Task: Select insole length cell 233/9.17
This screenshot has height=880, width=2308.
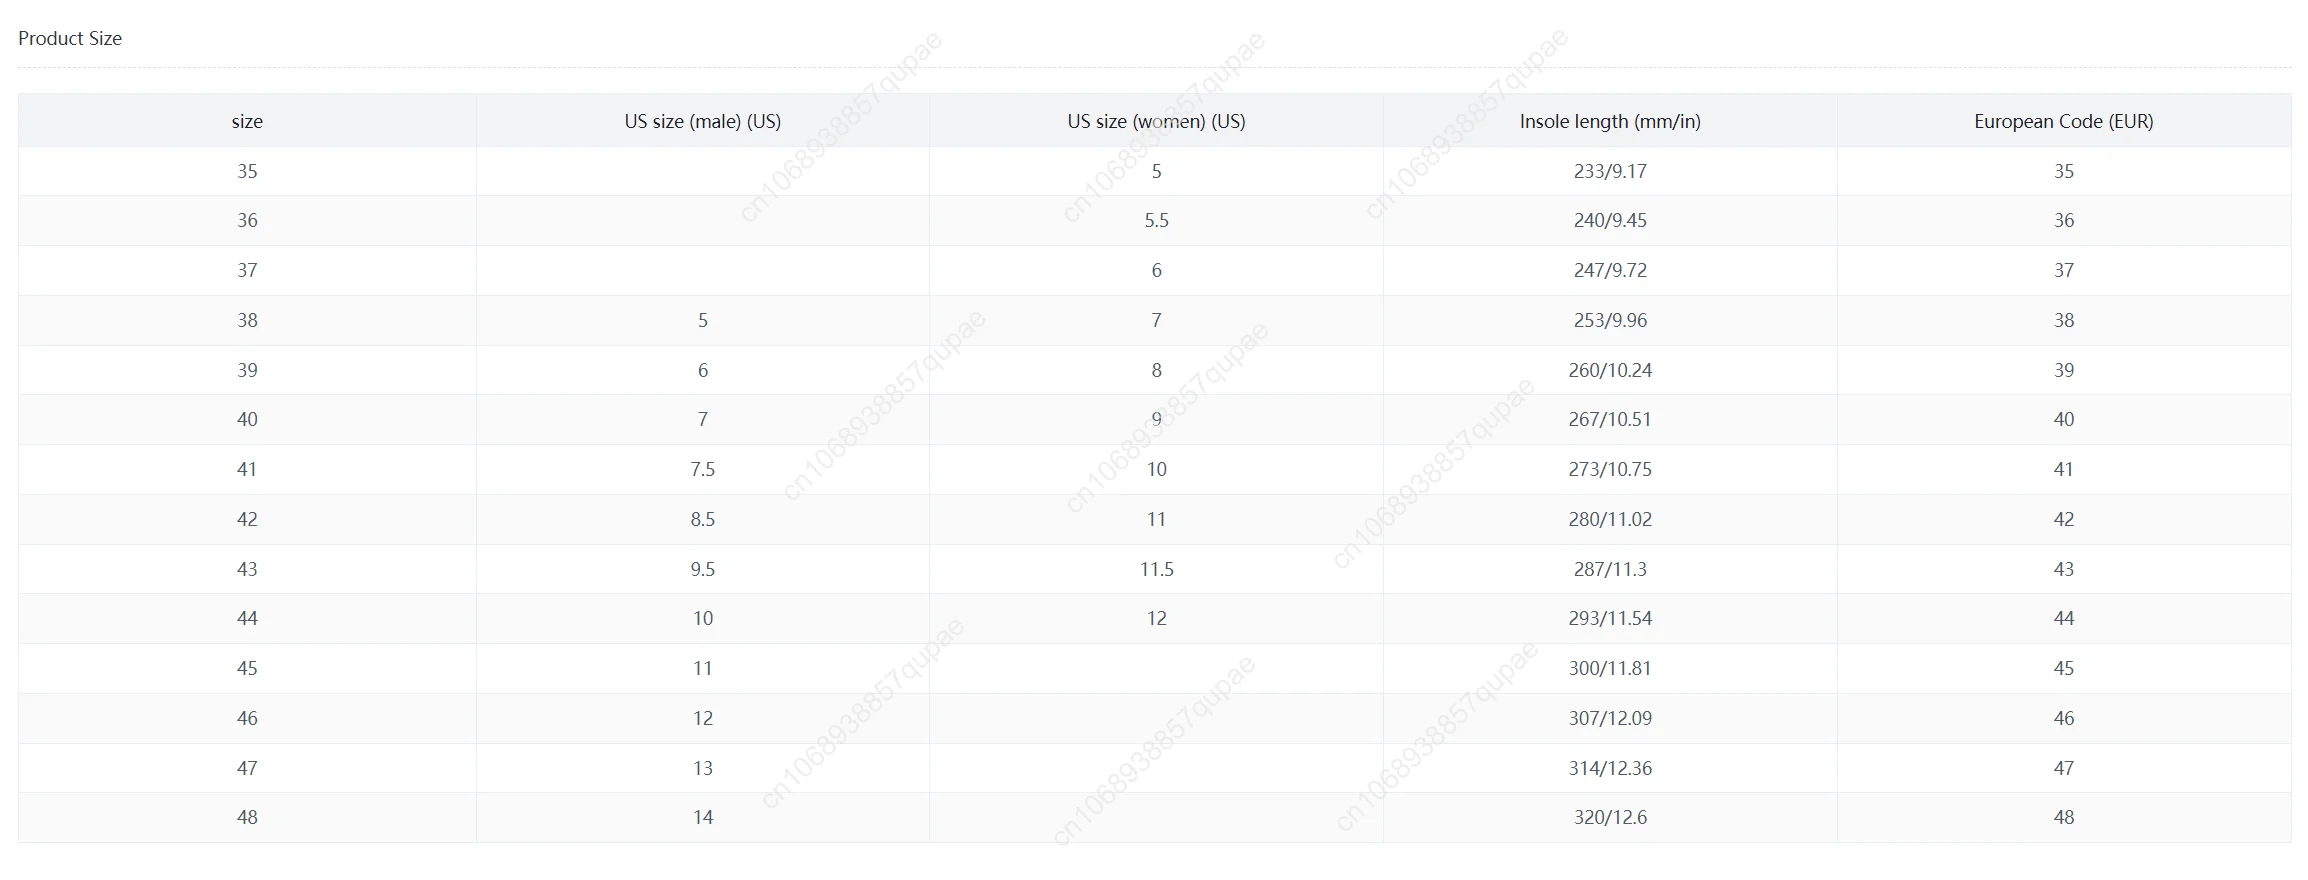Action: pyautogui.click(x=1609, y=171)
